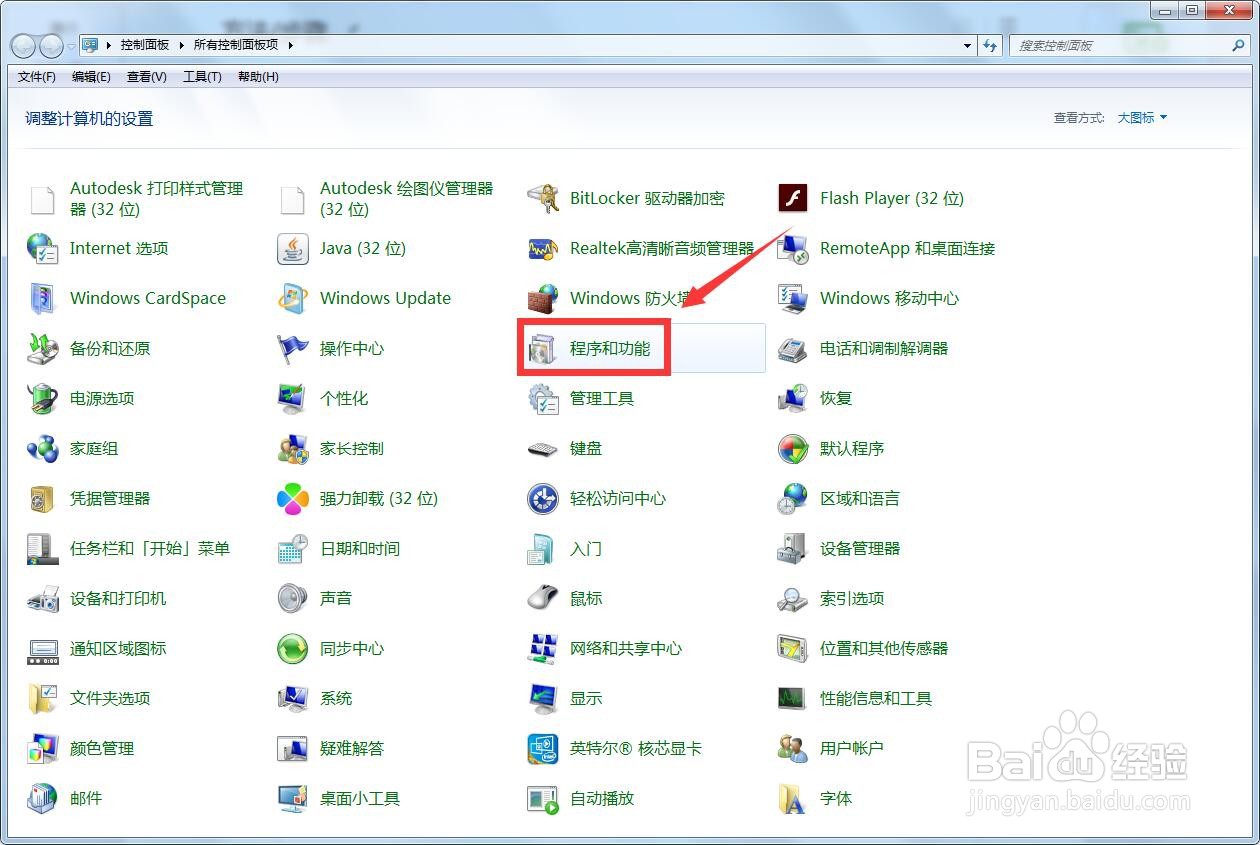
Task: Click the BitLocker 驱动器加密 icon
Action: coord(543,198)
